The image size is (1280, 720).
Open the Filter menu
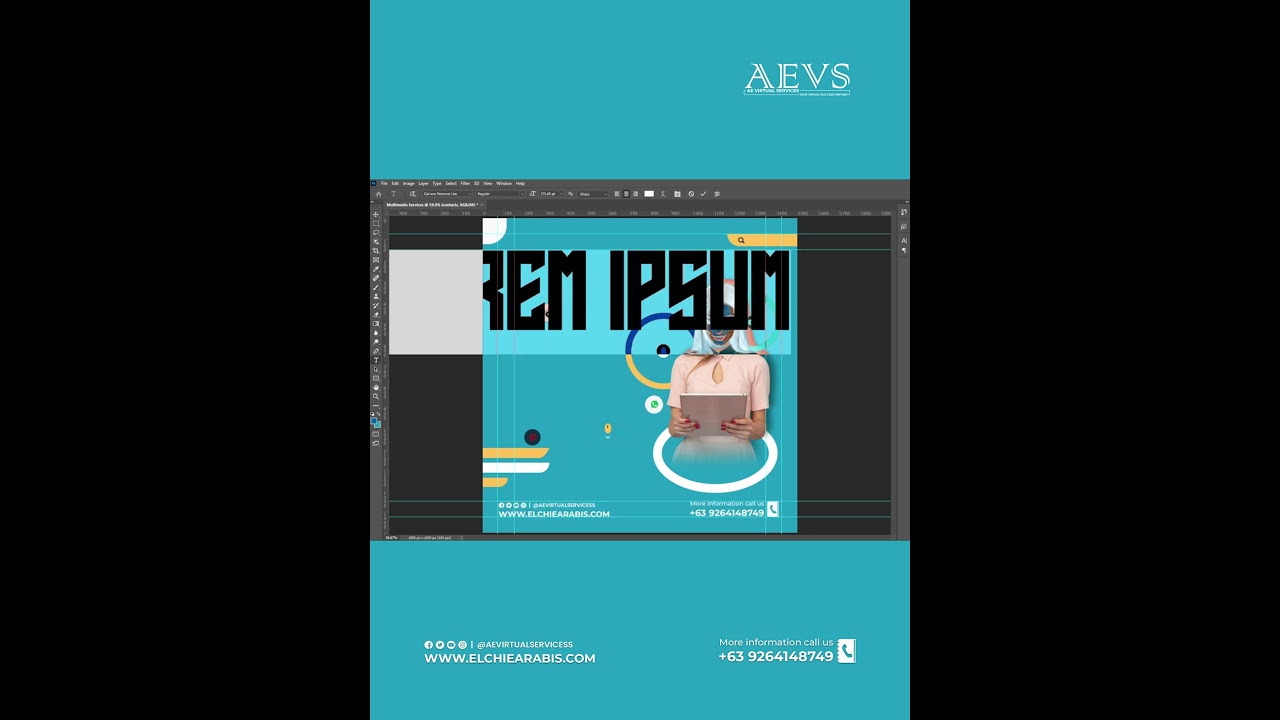(465, 183)
